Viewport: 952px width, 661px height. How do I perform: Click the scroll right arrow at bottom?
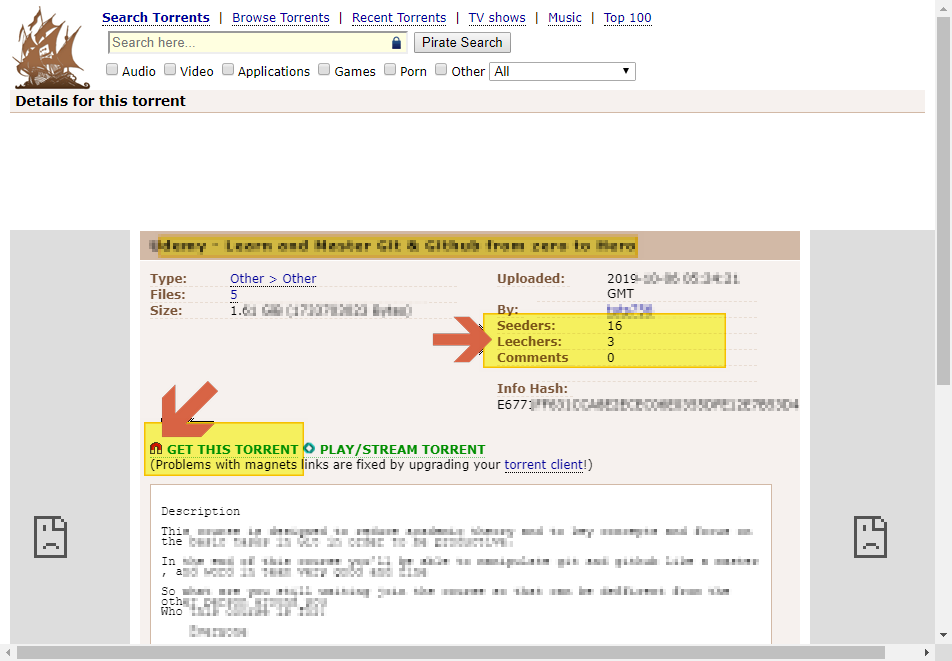926,653
